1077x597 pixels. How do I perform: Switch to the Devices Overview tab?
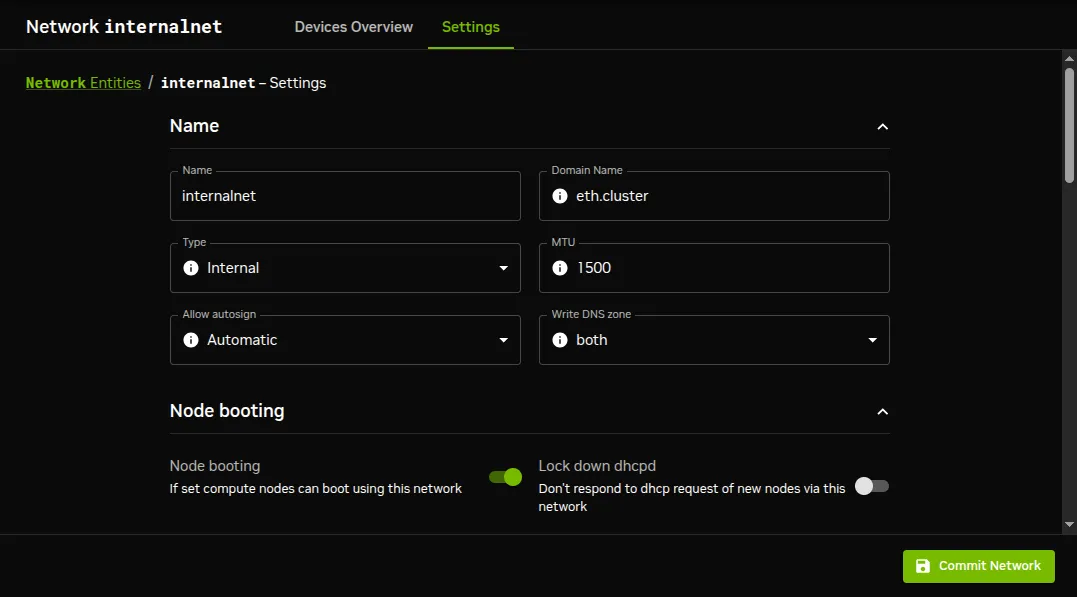[354, 27]
